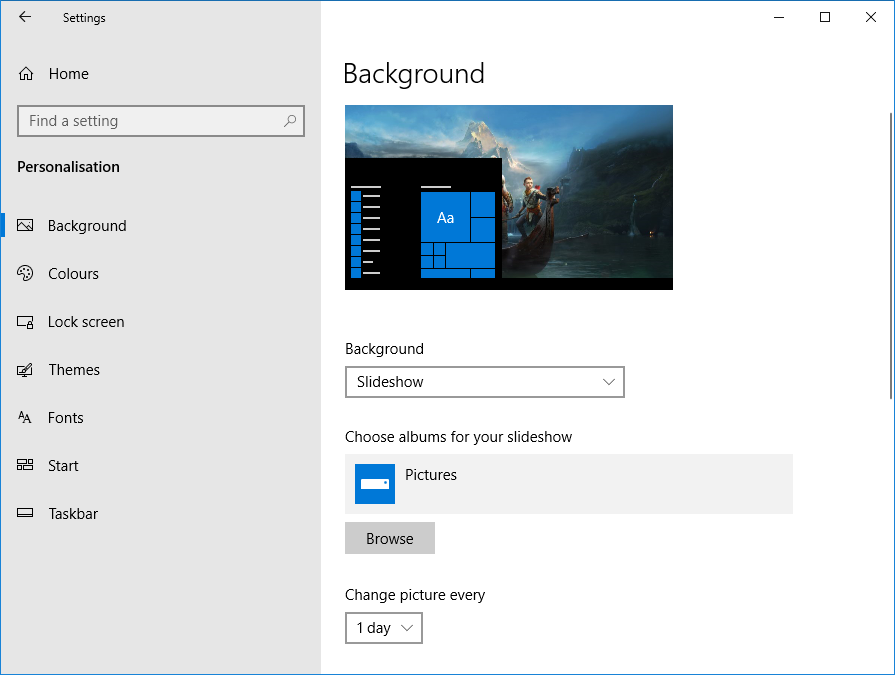Go to the Themes settings page

74,370
